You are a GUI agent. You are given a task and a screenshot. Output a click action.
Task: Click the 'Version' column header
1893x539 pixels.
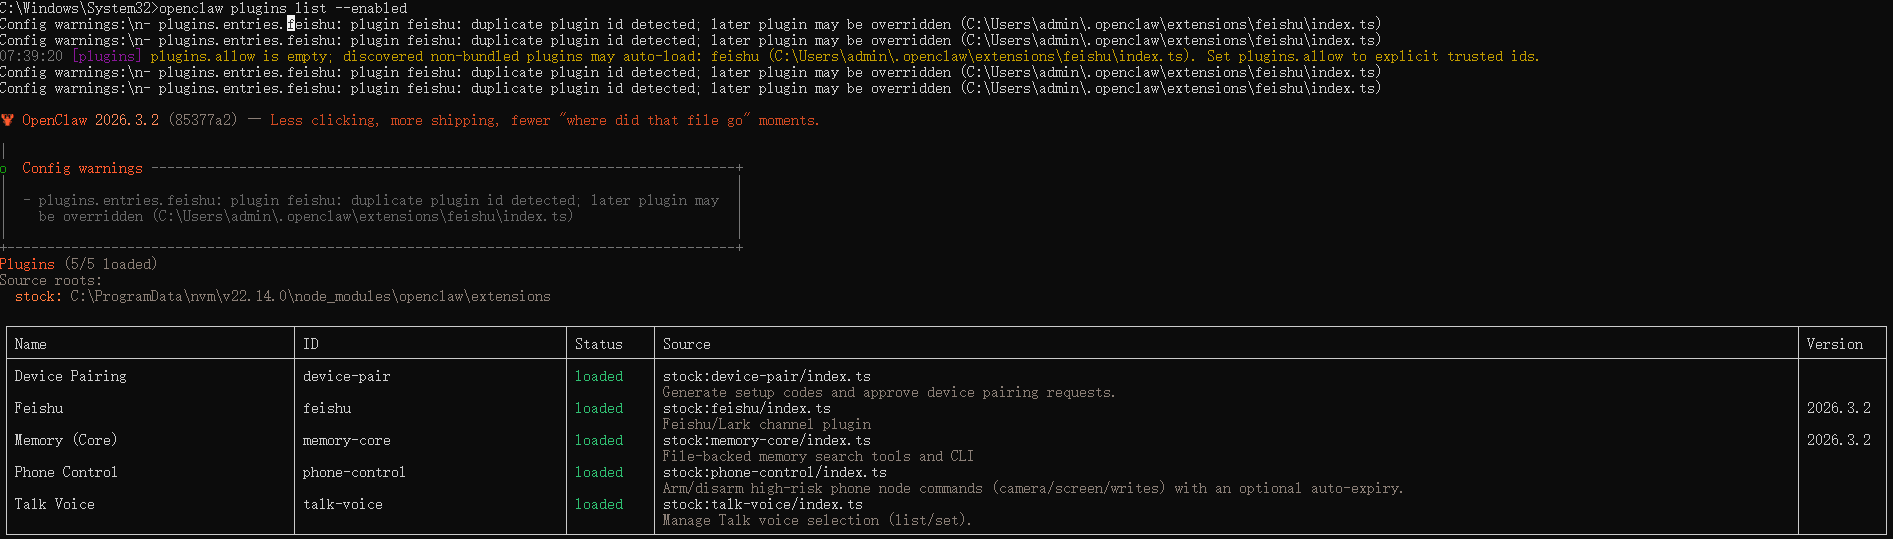1835,344
